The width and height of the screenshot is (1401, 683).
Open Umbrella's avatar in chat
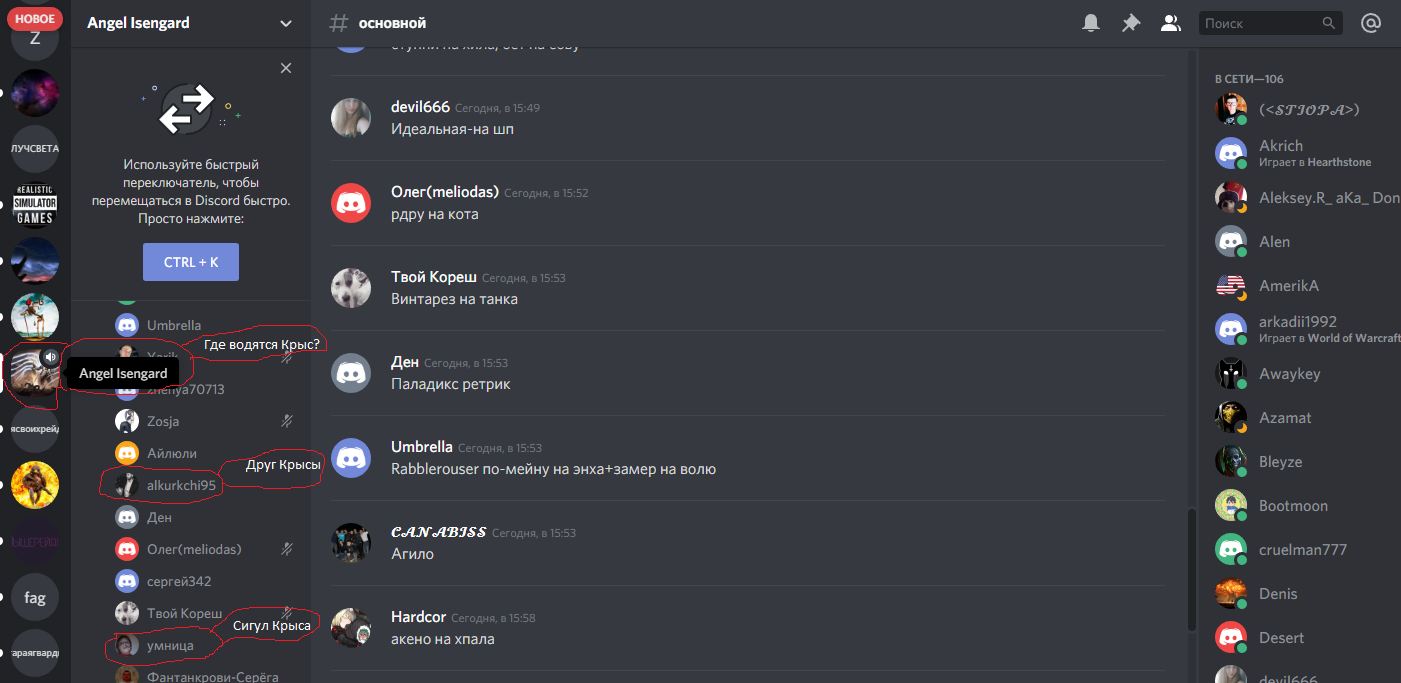351,457
